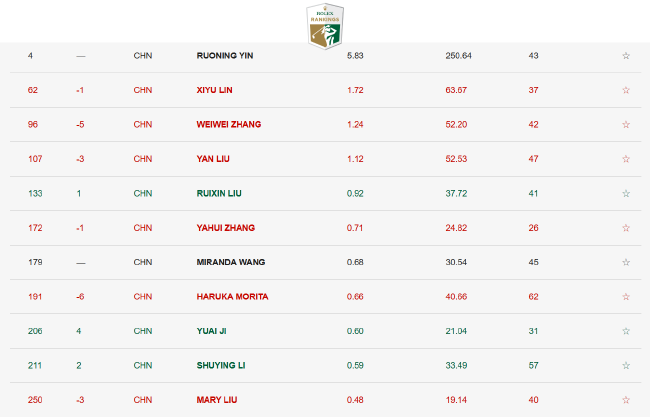Select total points 40.66
Screen dimensions: 650x417
(x=456, y=296)
